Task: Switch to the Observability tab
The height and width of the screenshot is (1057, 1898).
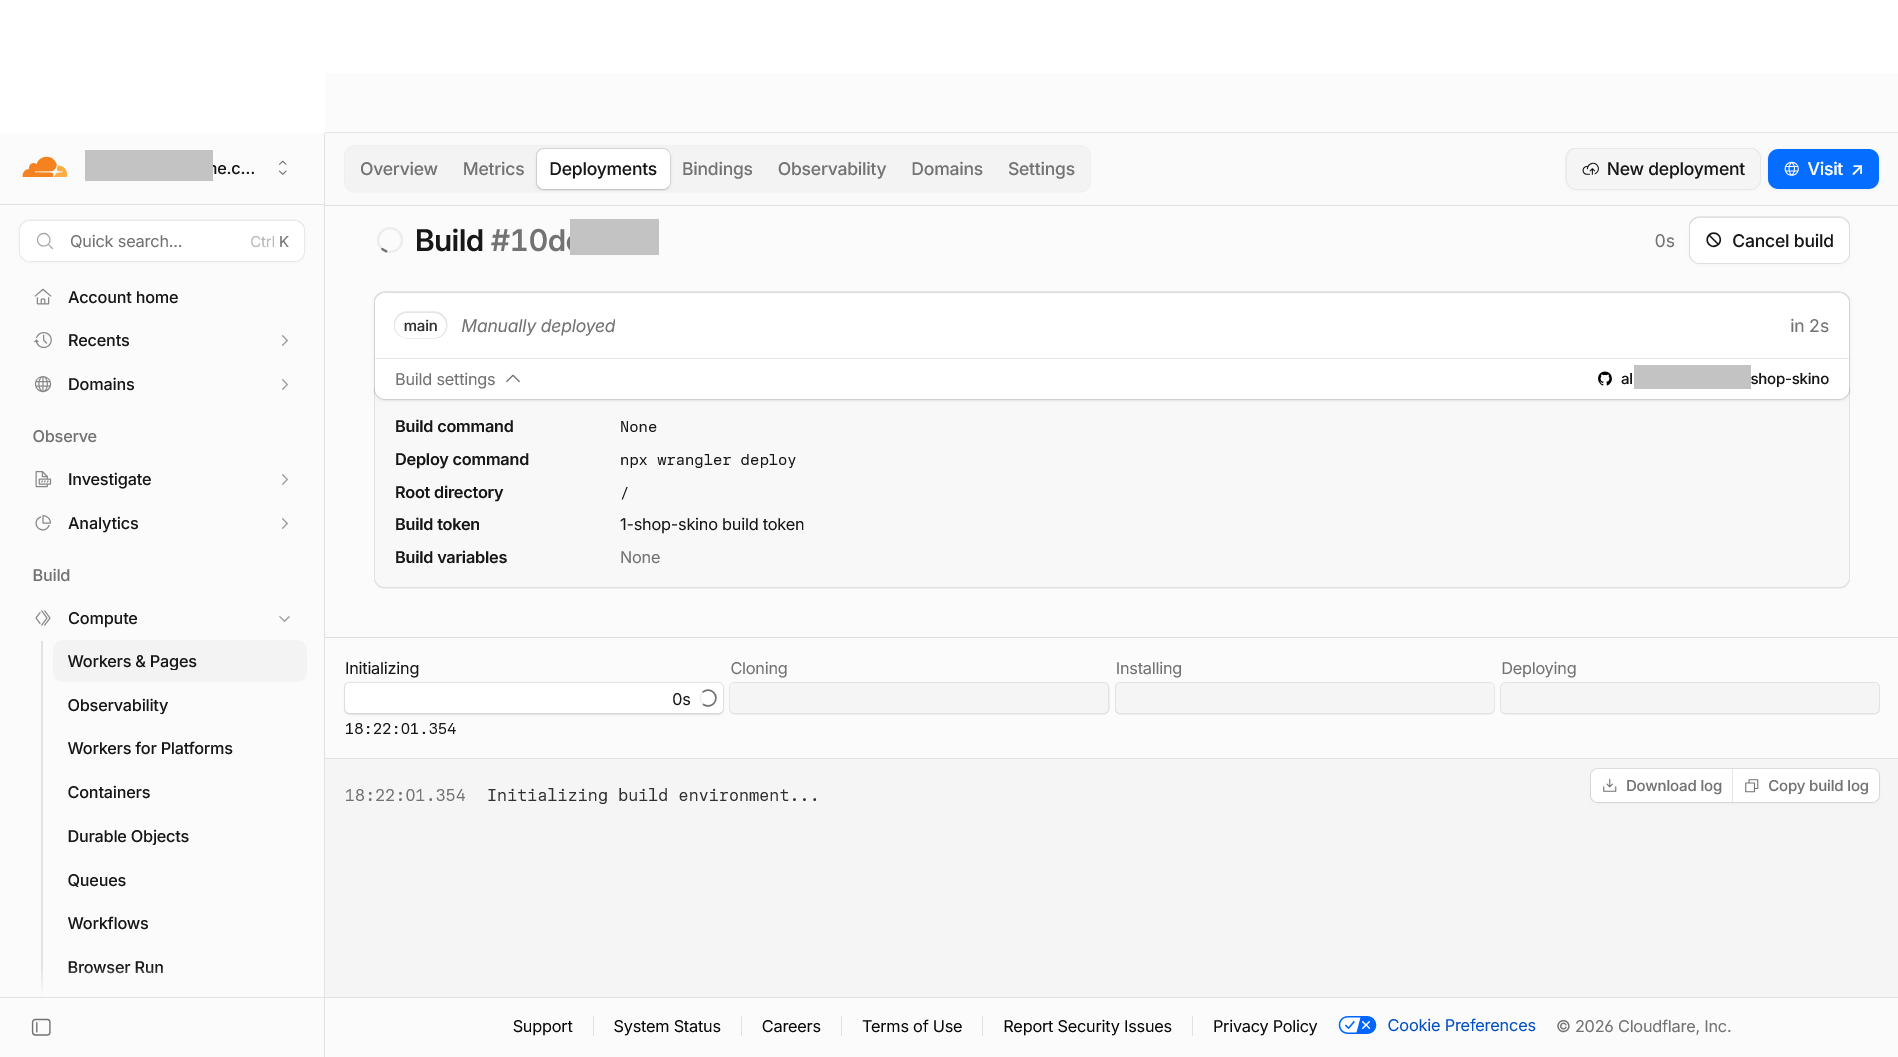Action: (x=831, y=169)
